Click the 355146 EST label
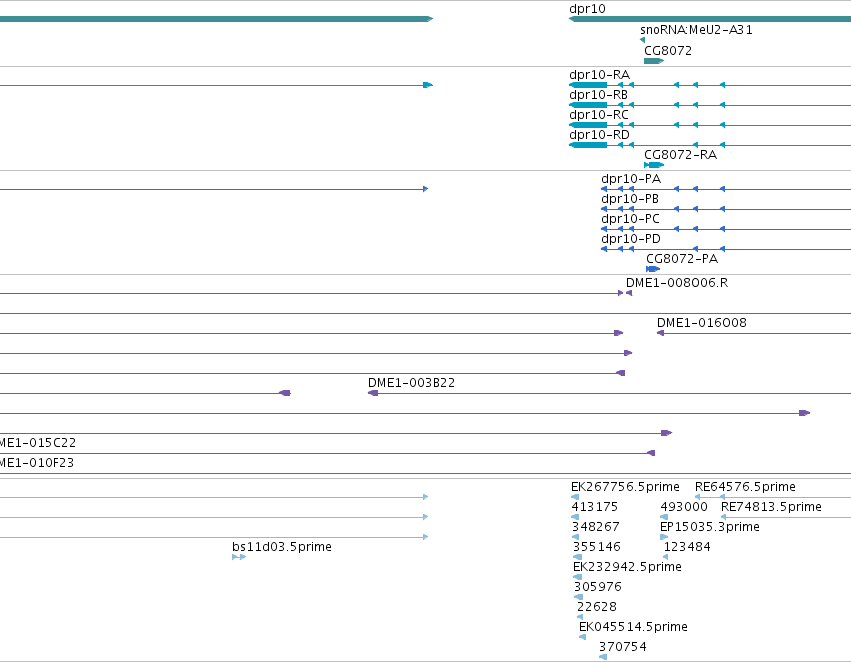The image size is (851, 662). coord(597,548)
